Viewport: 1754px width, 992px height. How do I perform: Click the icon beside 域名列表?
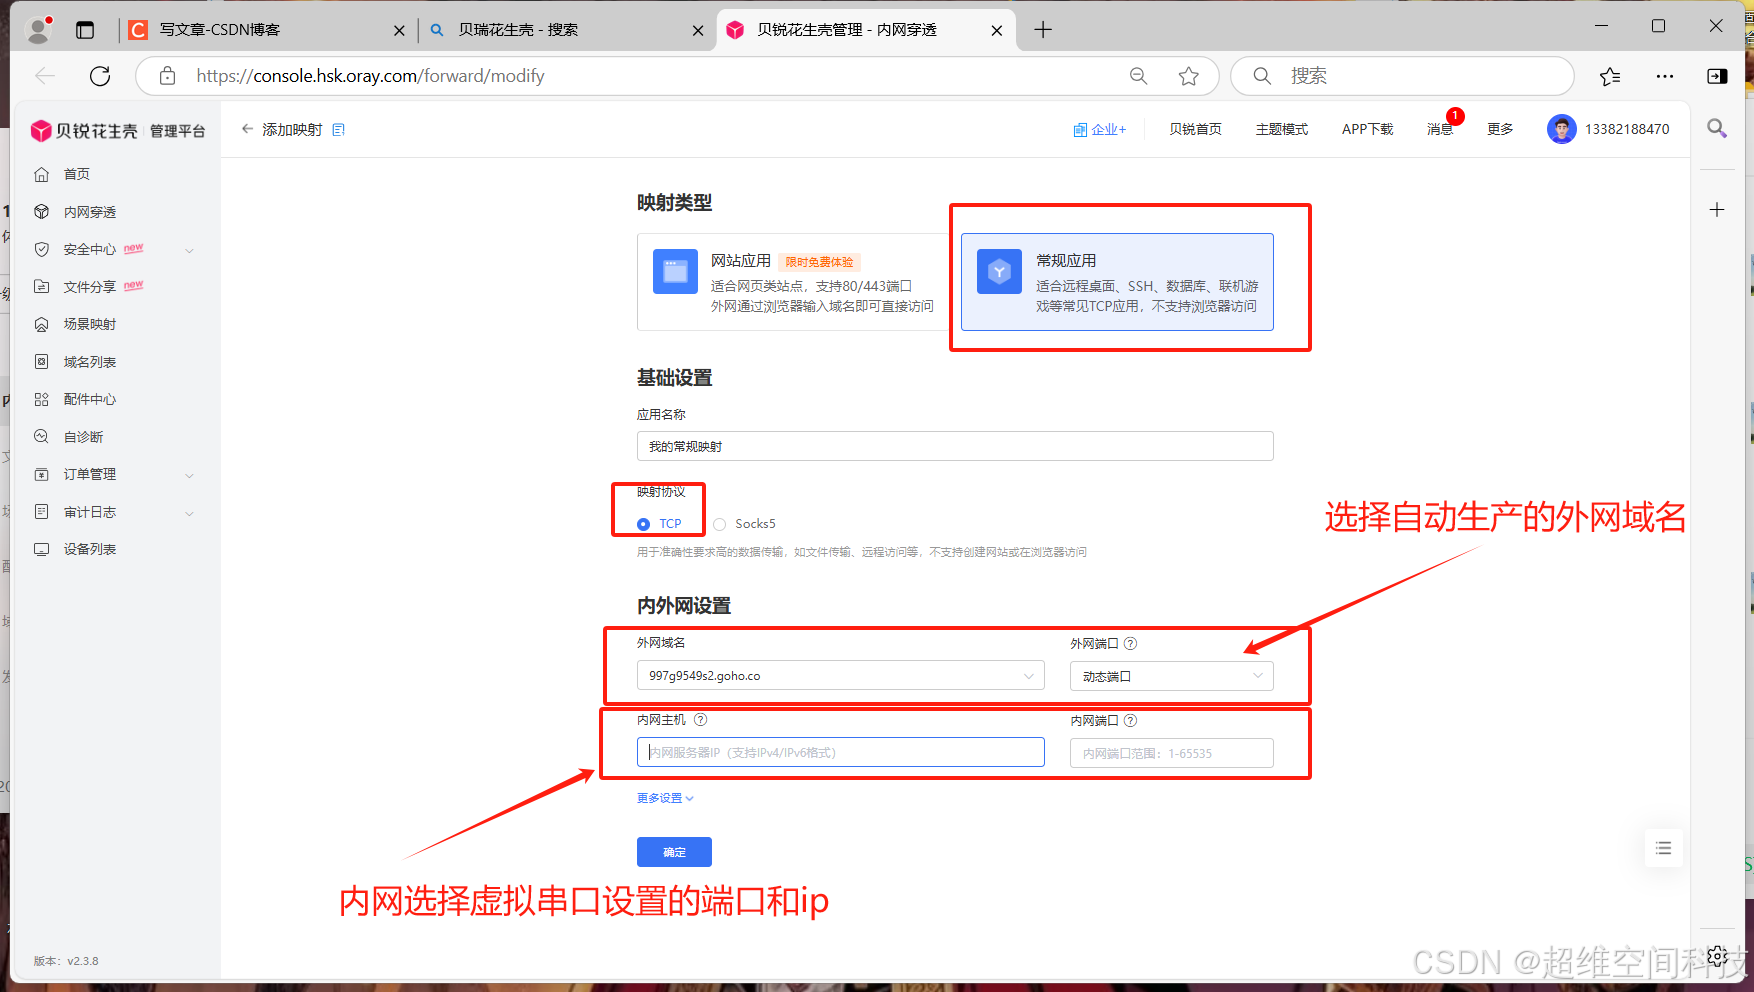point(41,362)
